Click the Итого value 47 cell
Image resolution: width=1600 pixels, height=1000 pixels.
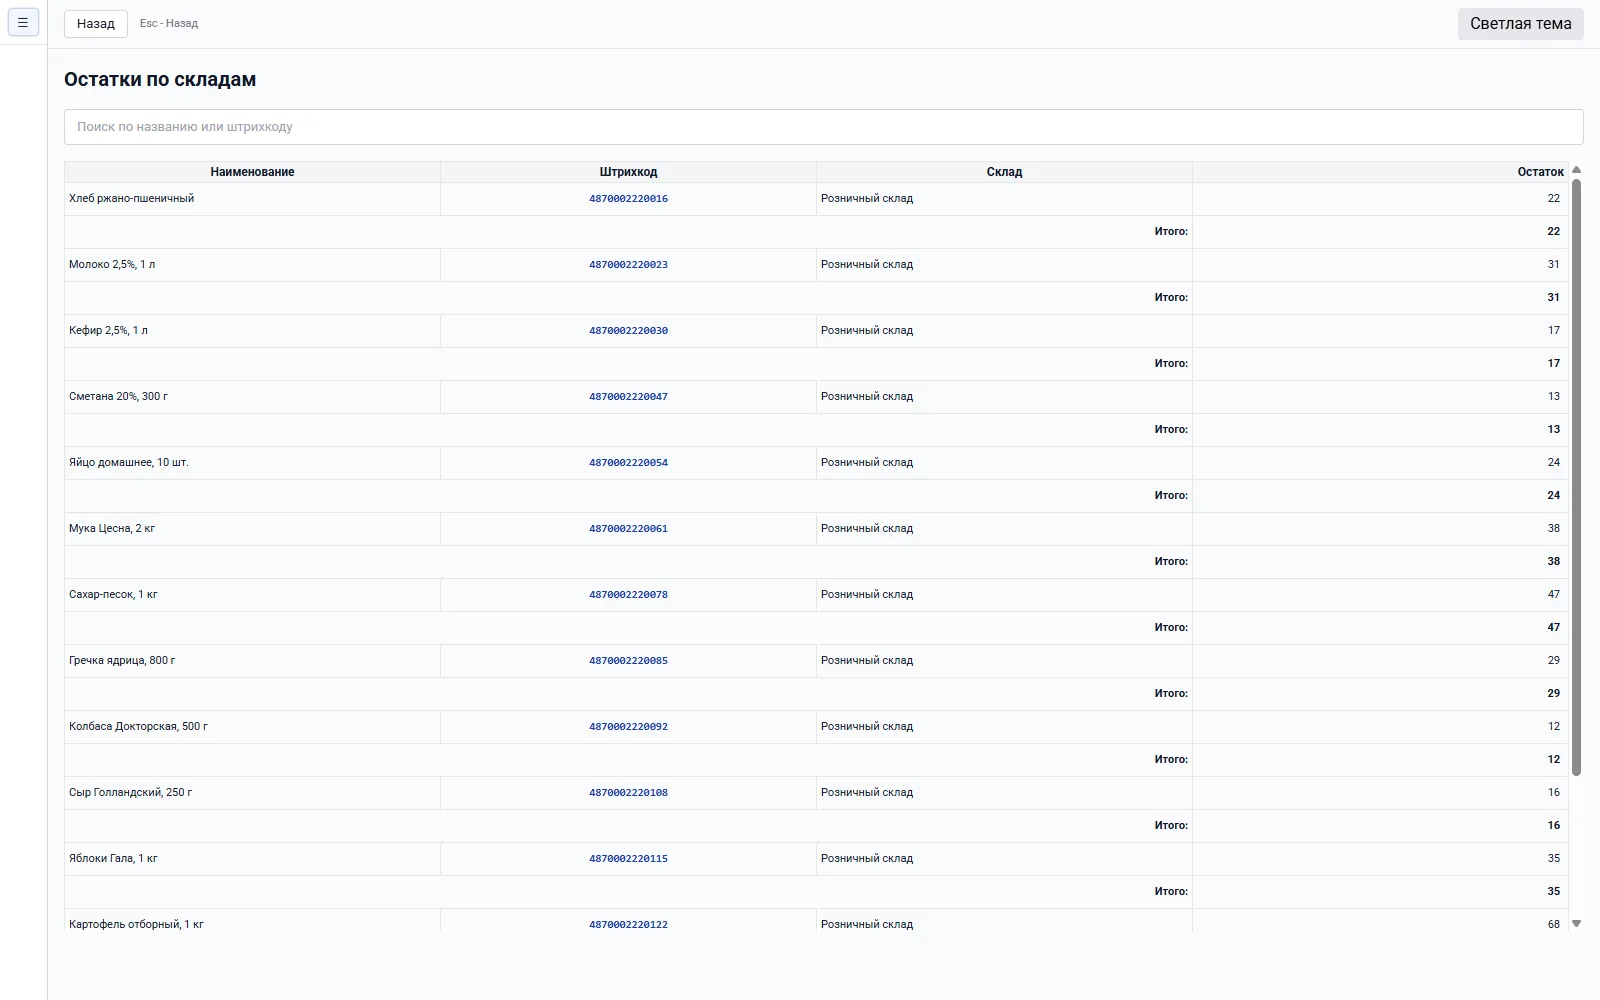(x=1380, y=627)
